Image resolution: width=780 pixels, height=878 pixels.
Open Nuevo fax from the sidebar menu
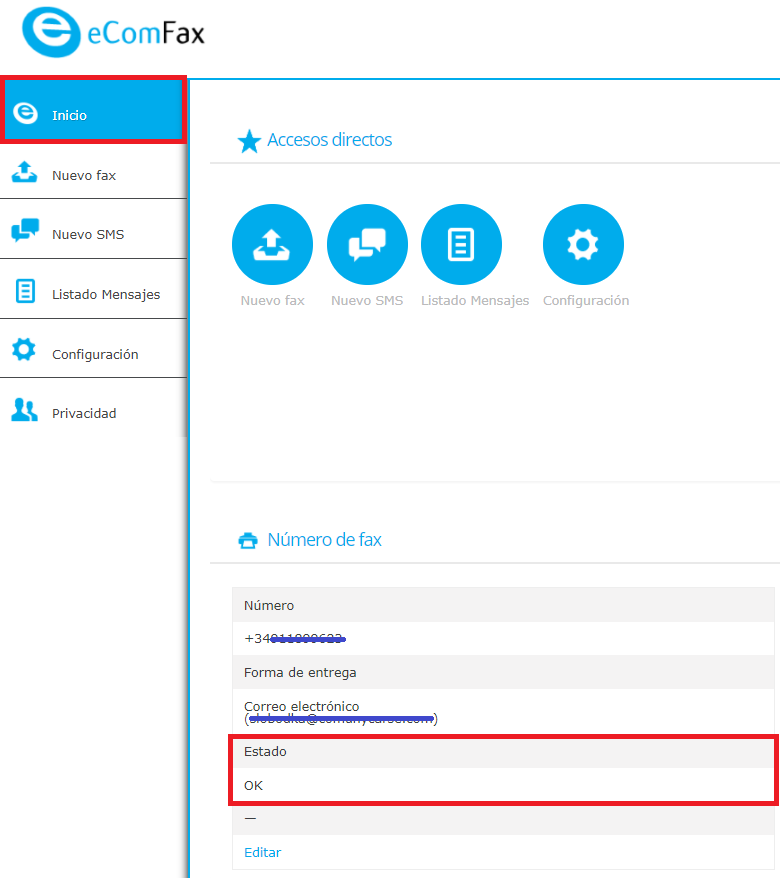84,175
